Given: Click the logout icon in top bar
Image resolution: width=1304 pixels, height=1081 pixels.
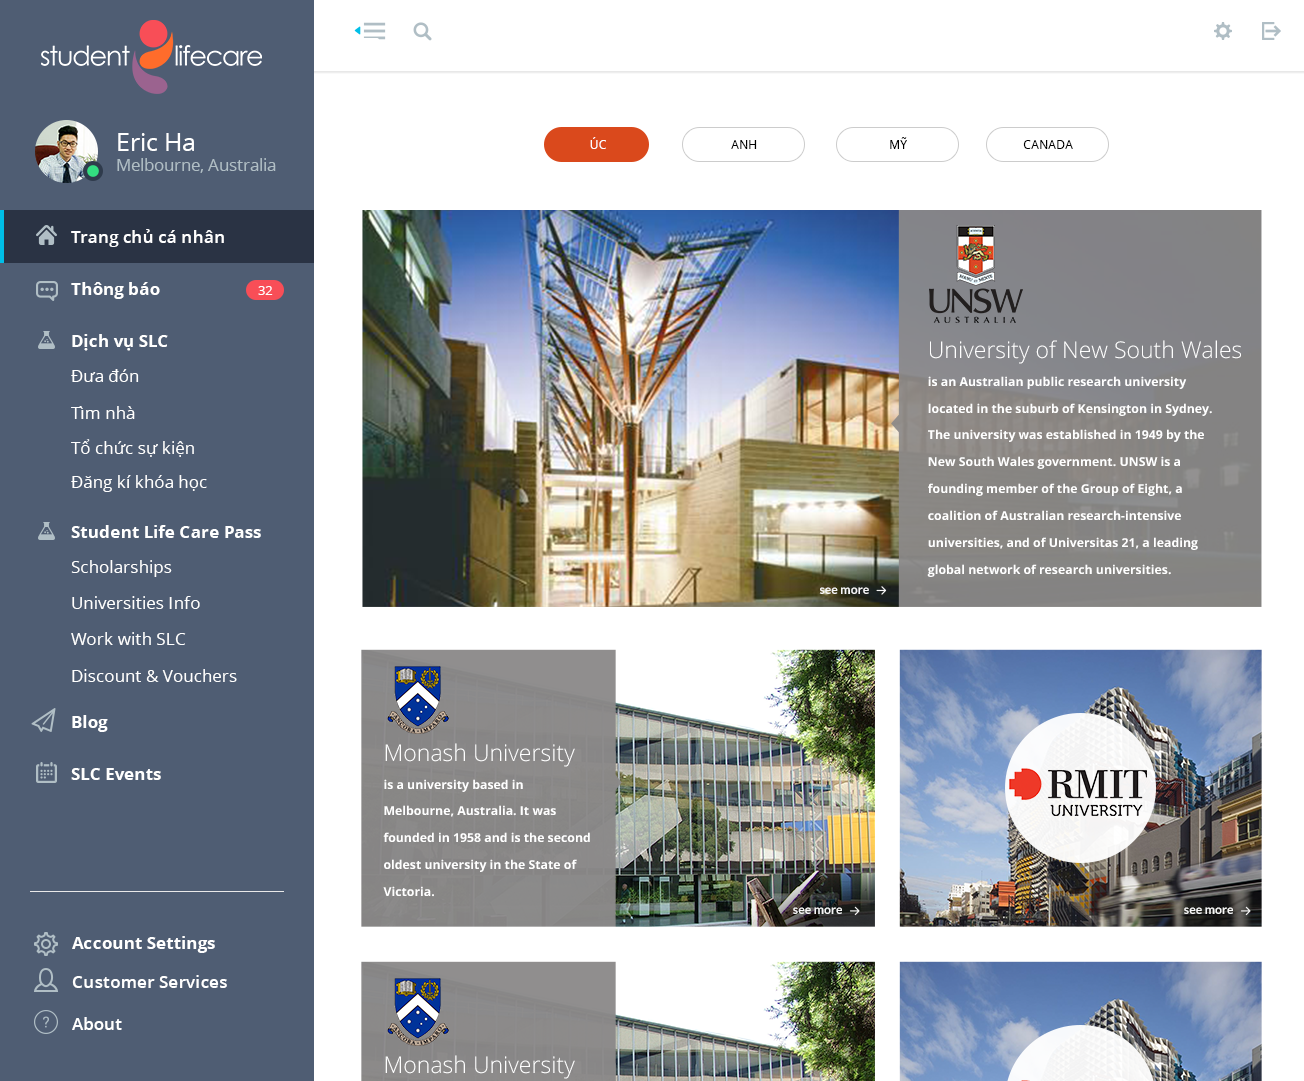Looking at the screenshot, I should (x=1271, y=31).
